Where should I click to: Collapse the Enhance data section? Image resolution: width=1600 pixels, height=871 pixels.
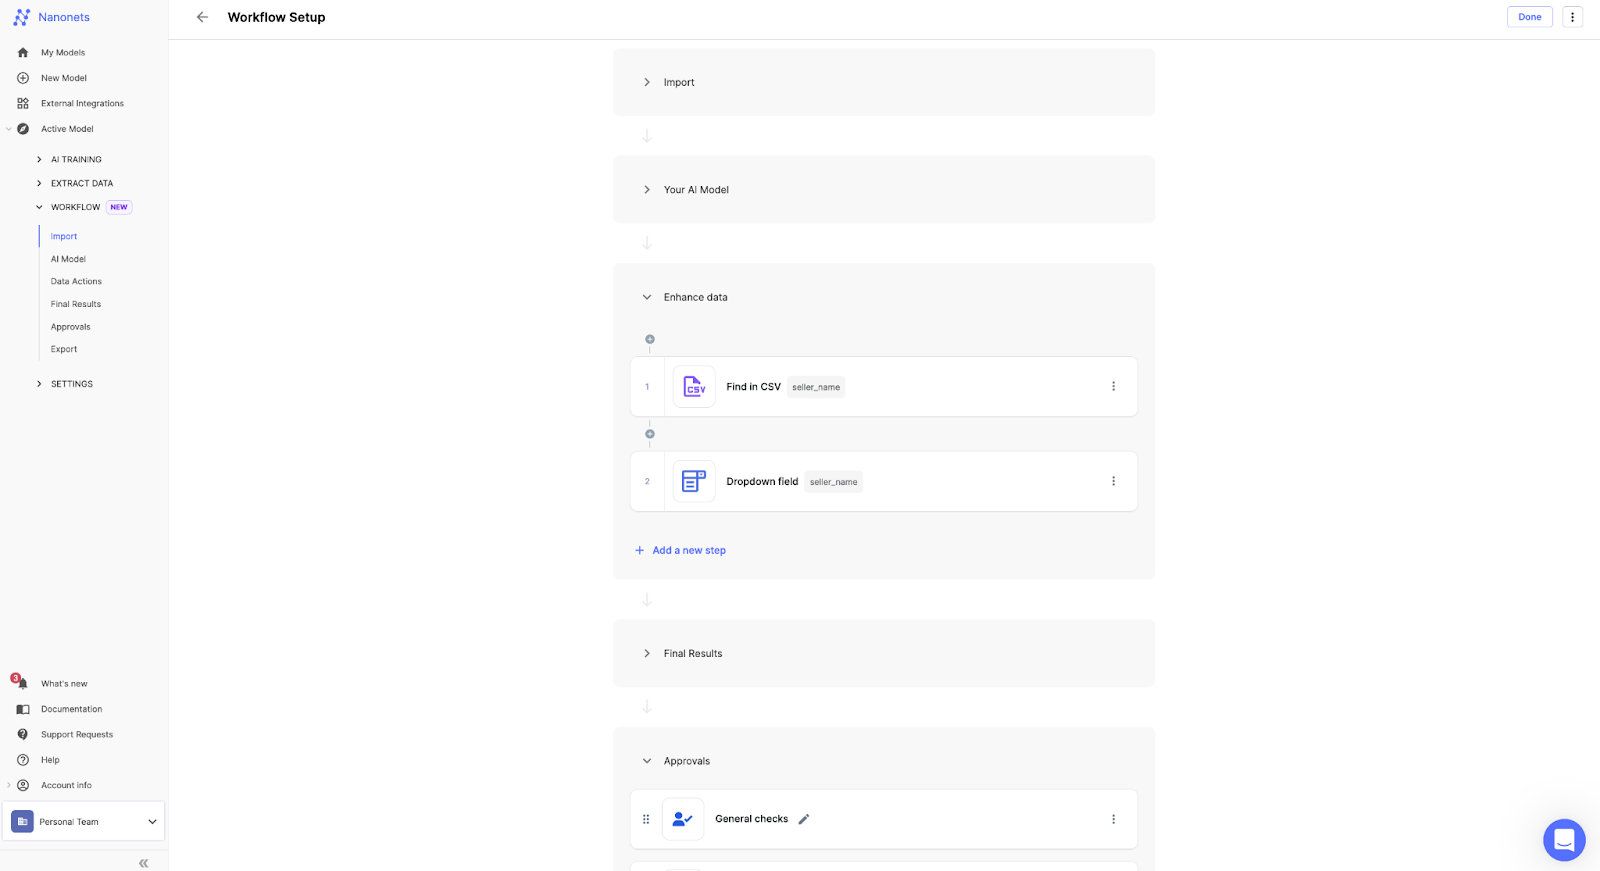tap(647, 297)
